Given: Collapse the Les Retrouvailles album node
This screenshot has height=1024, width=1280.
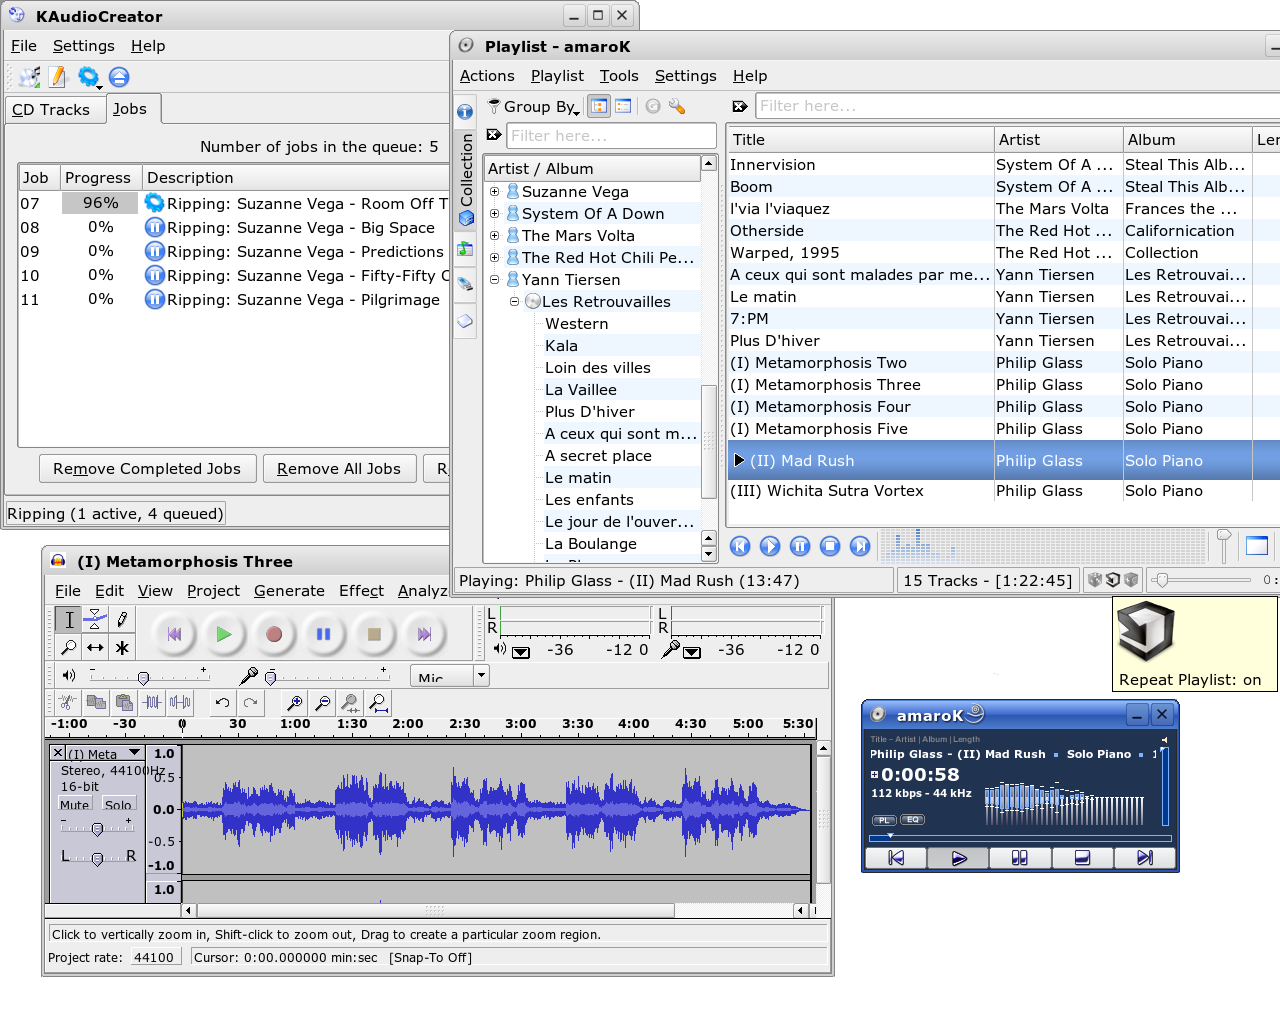Looking at the screenshot, I should [515, 301].
